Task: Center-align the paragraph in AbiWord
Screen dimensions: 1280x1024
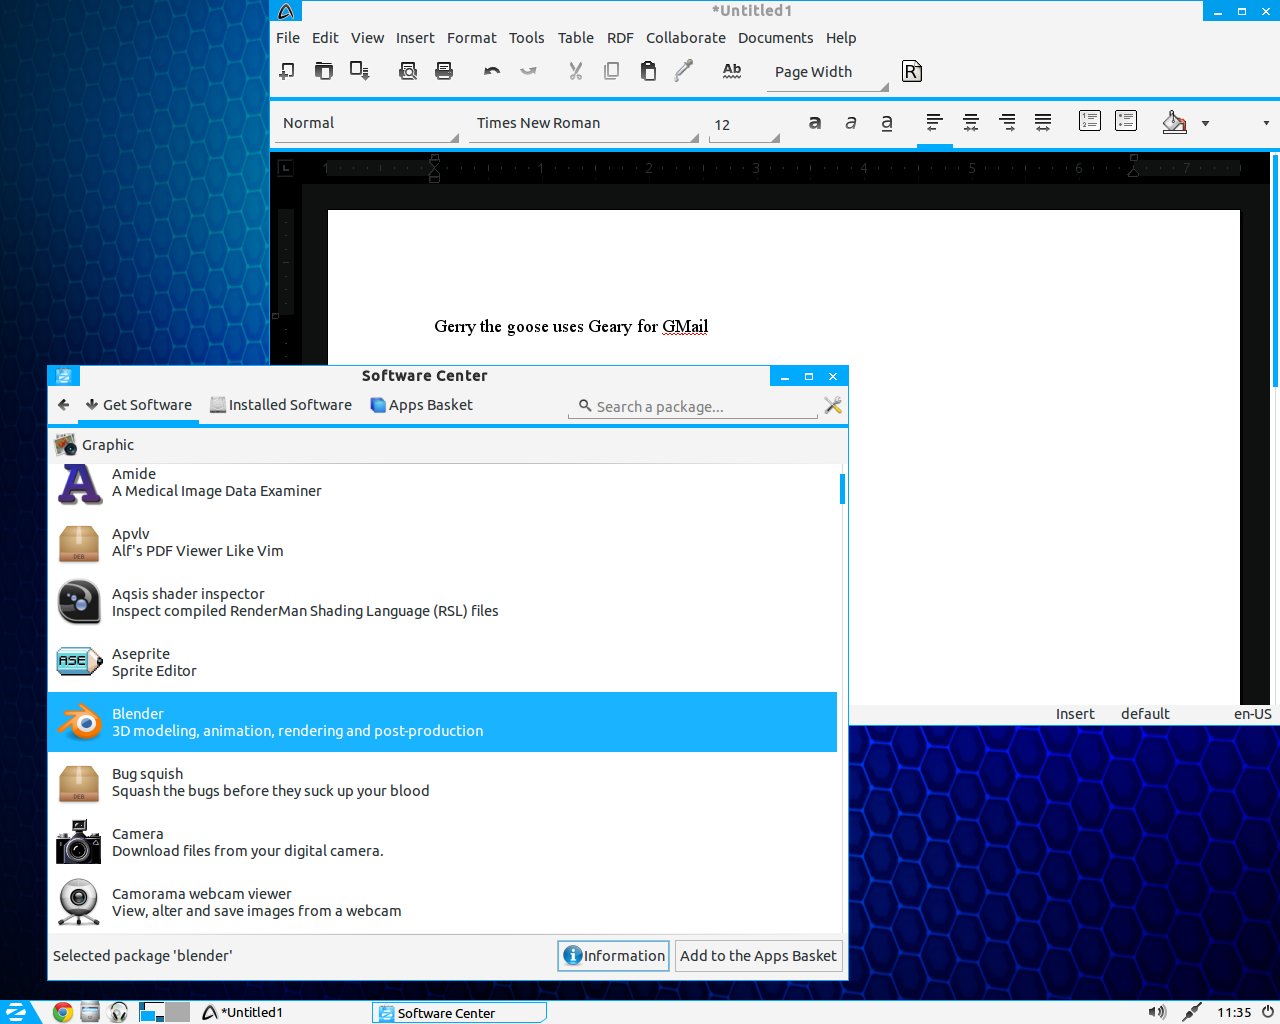Action: point(971,123)
